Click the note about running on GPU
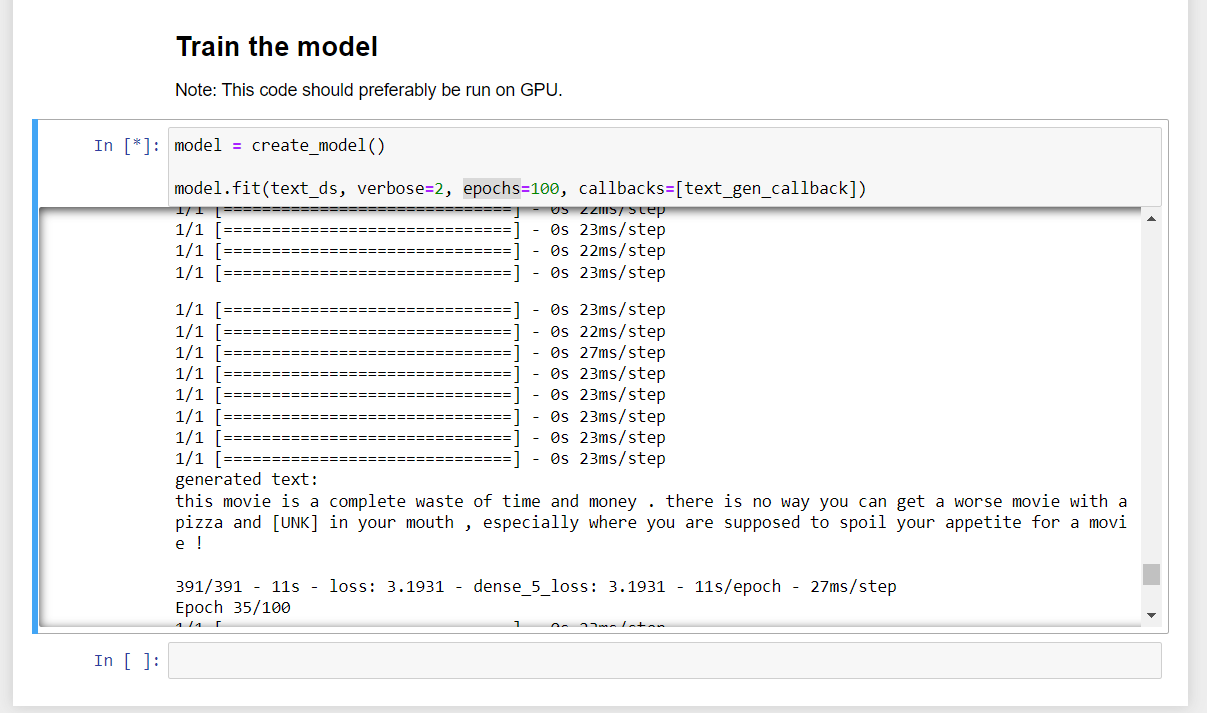1207x713 pixels. (x=369, y=90)
